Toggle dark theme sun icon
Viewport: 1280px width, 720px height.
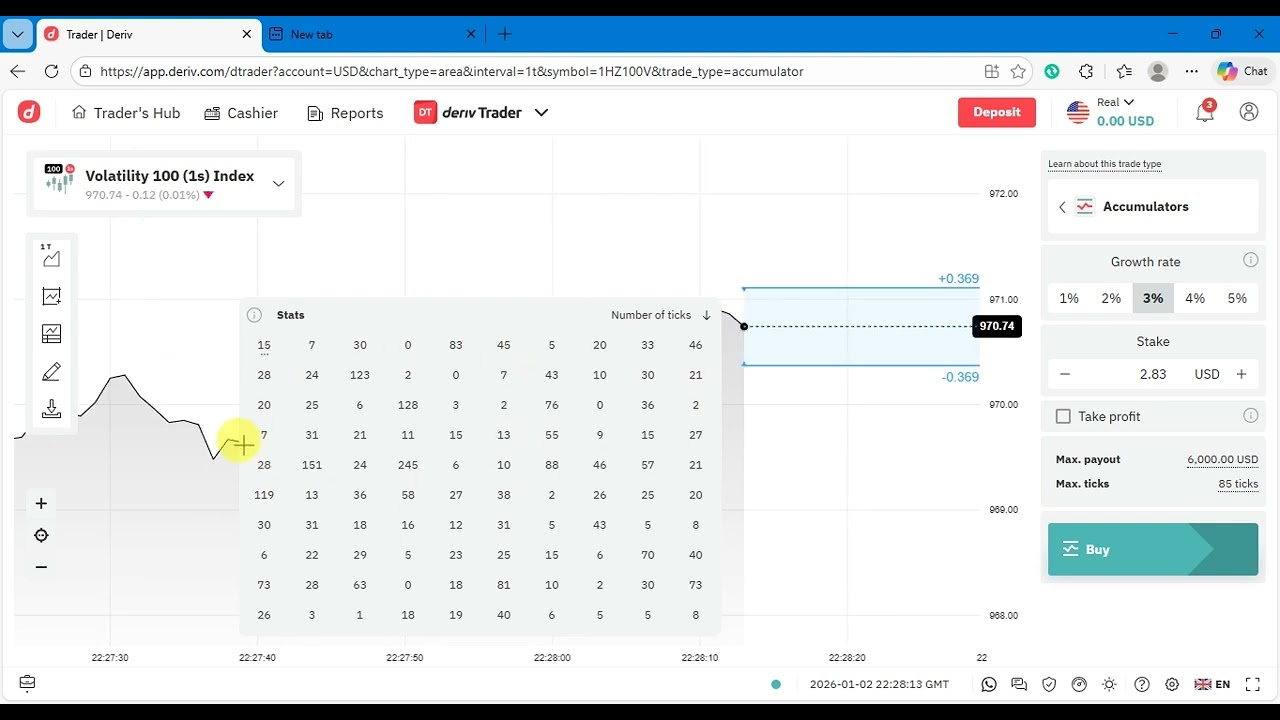1109,684
